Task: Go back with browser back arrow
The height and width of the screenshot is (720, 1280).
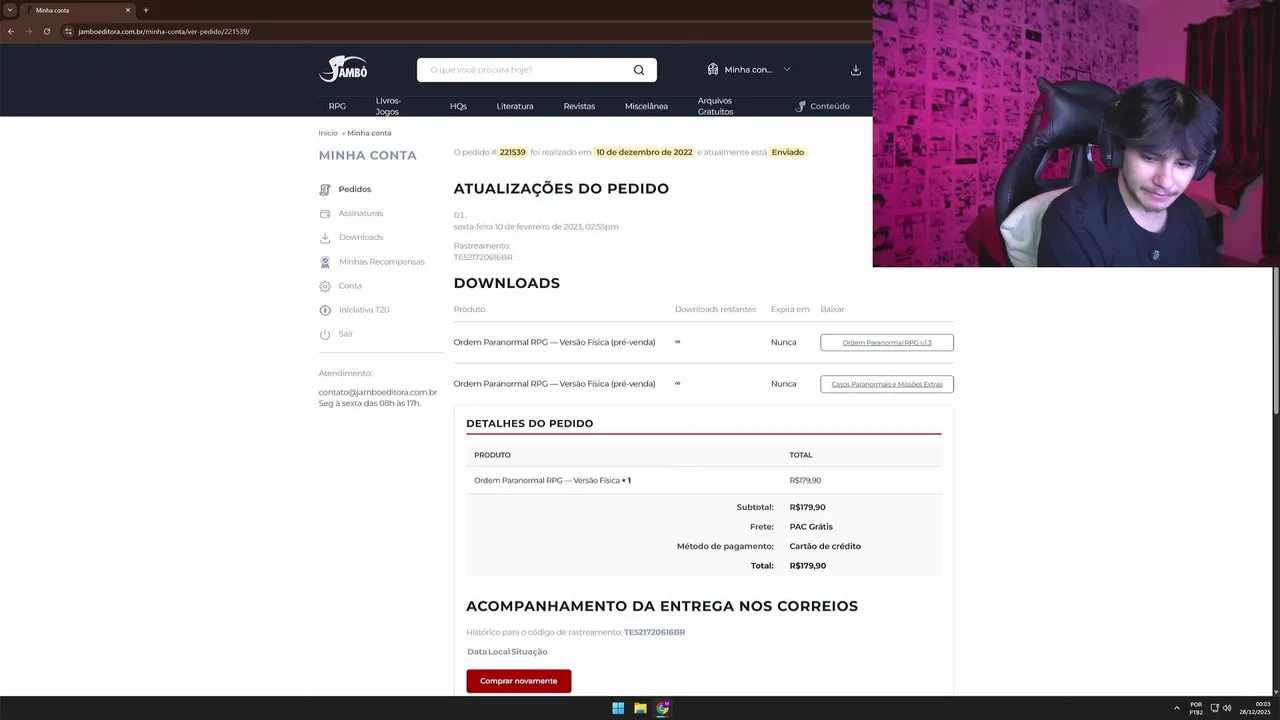Action: [10, 31]
